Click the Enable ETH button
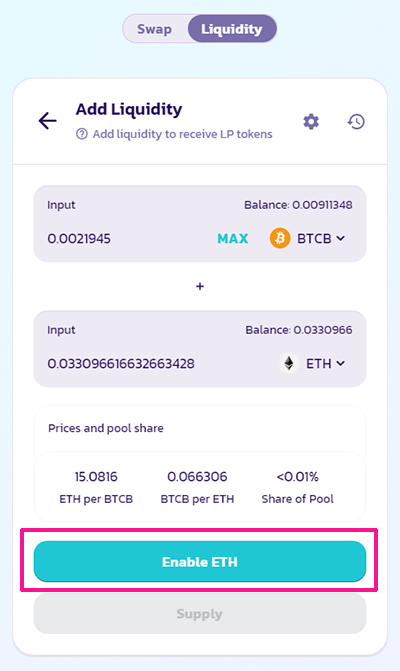 [200, 561]
